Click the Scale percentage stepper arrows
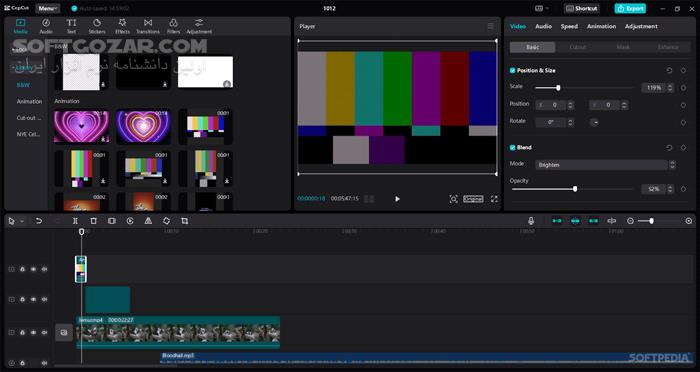Image resolution: width=700 pixels, height=372 pixels. pos(670,88)
